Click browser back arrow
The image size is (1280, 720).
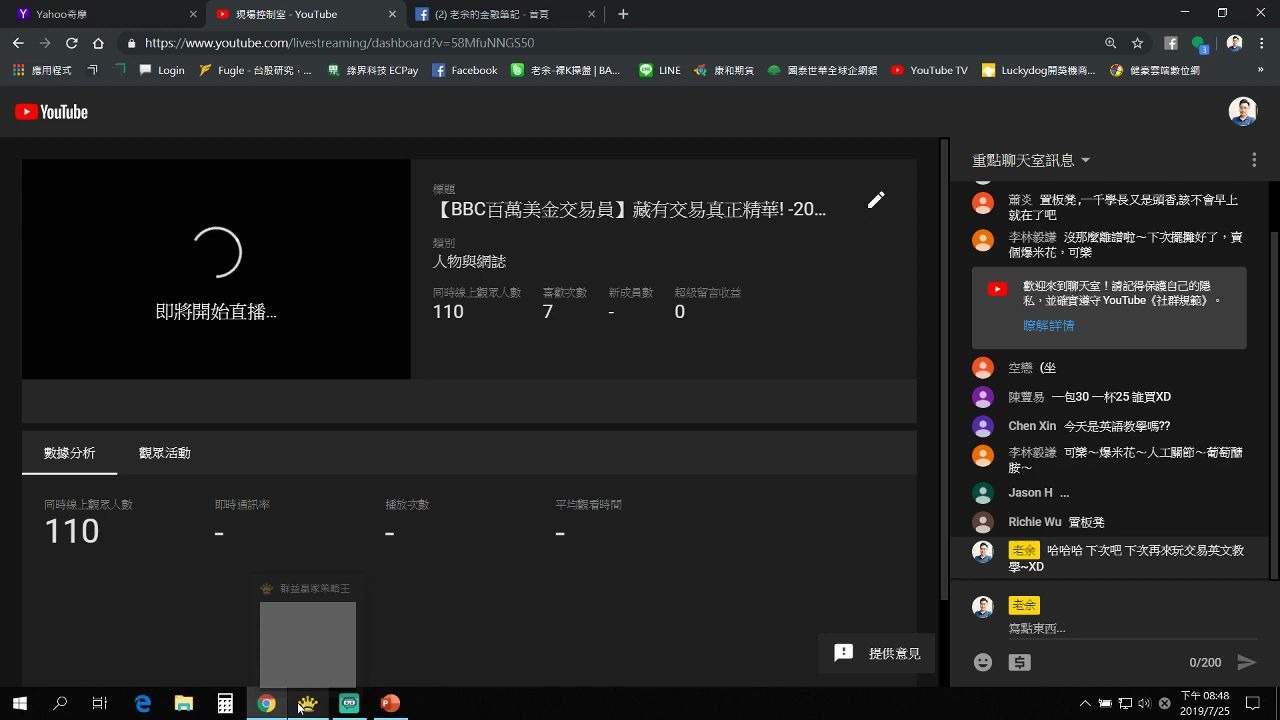(x=18, y=43)
